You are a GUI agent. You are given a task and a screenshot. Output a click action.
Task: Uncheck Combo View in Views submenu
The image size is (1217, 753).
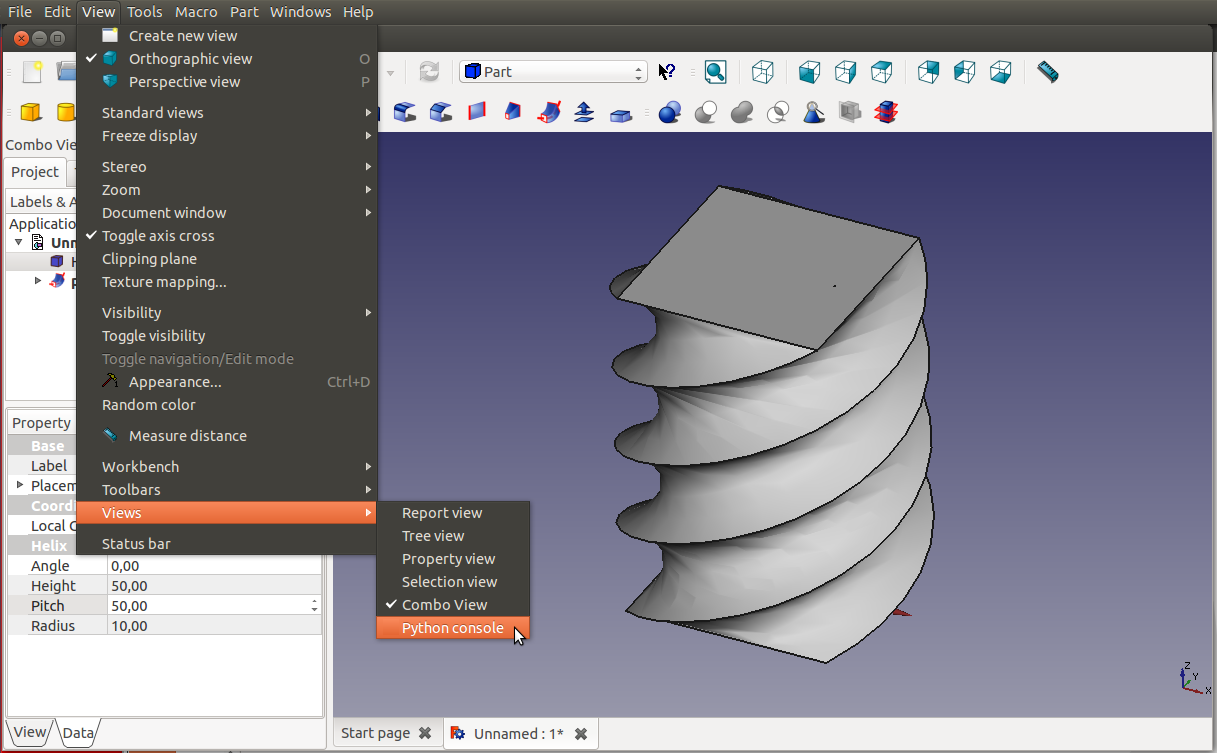444,605
